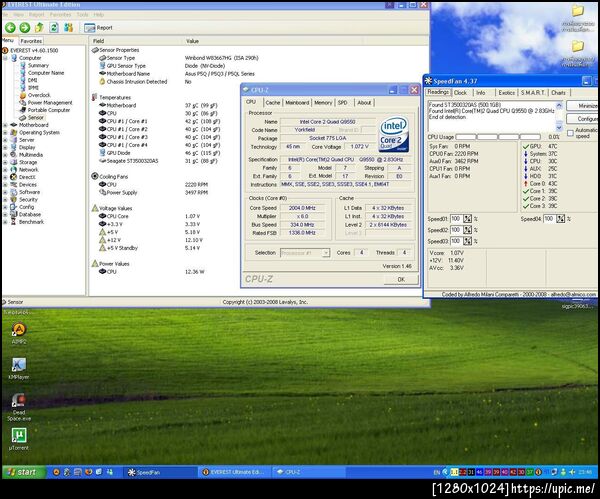Open the Dead Space.exe desktop icon
Viewport: 600px width, 499px height.
pos(19,400)
